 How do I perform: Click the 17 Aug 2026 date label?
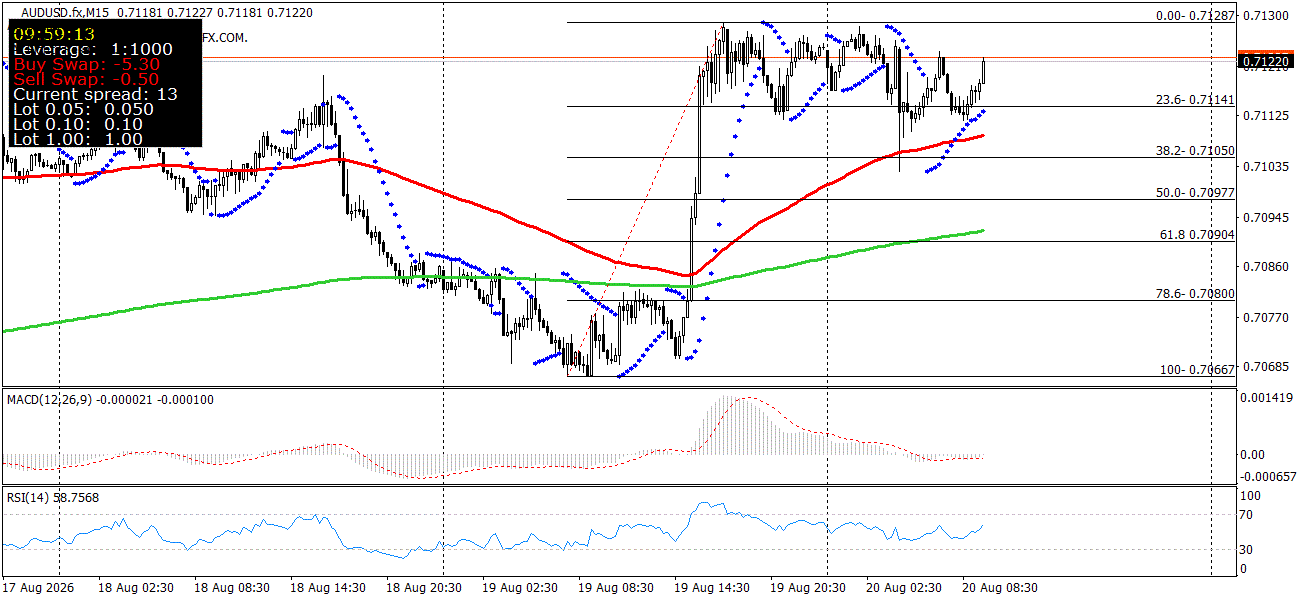39,587
